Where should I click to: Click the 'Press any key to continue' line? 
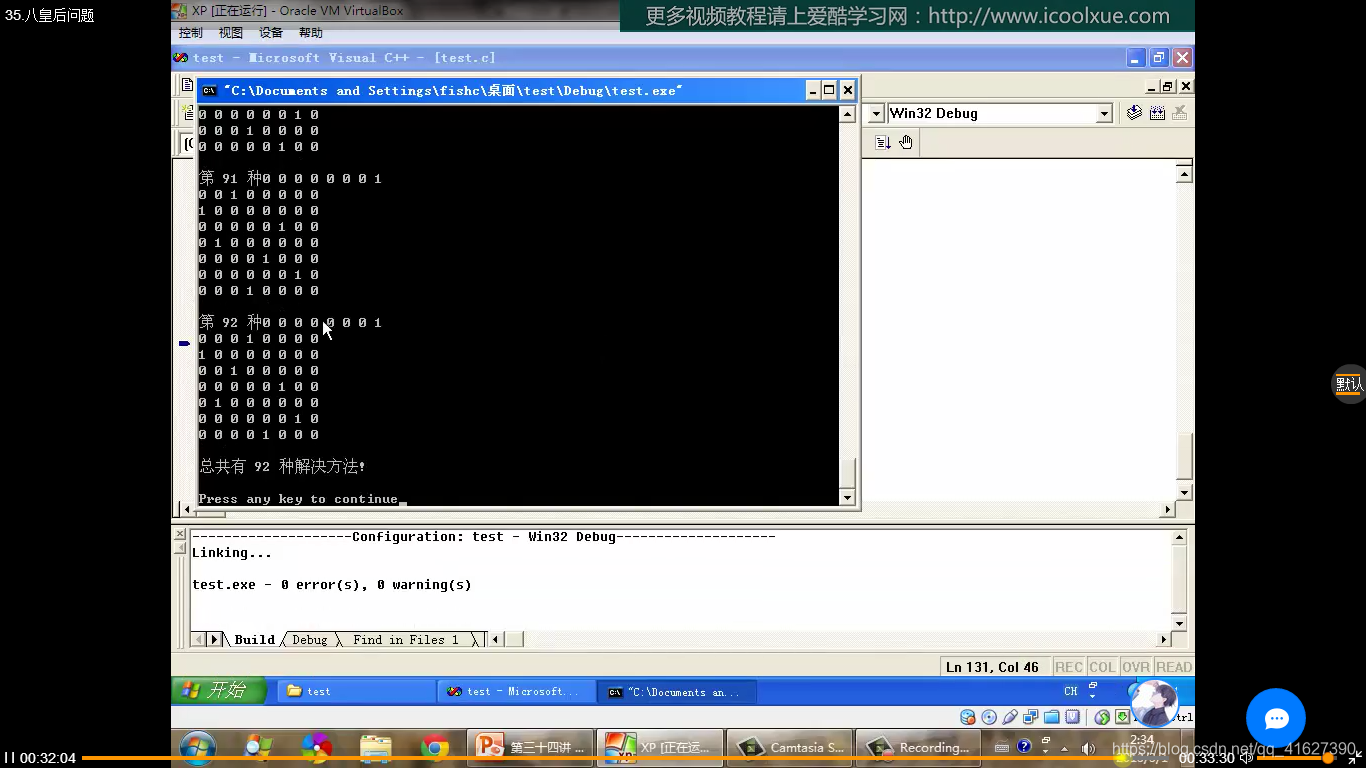point(298,498)
